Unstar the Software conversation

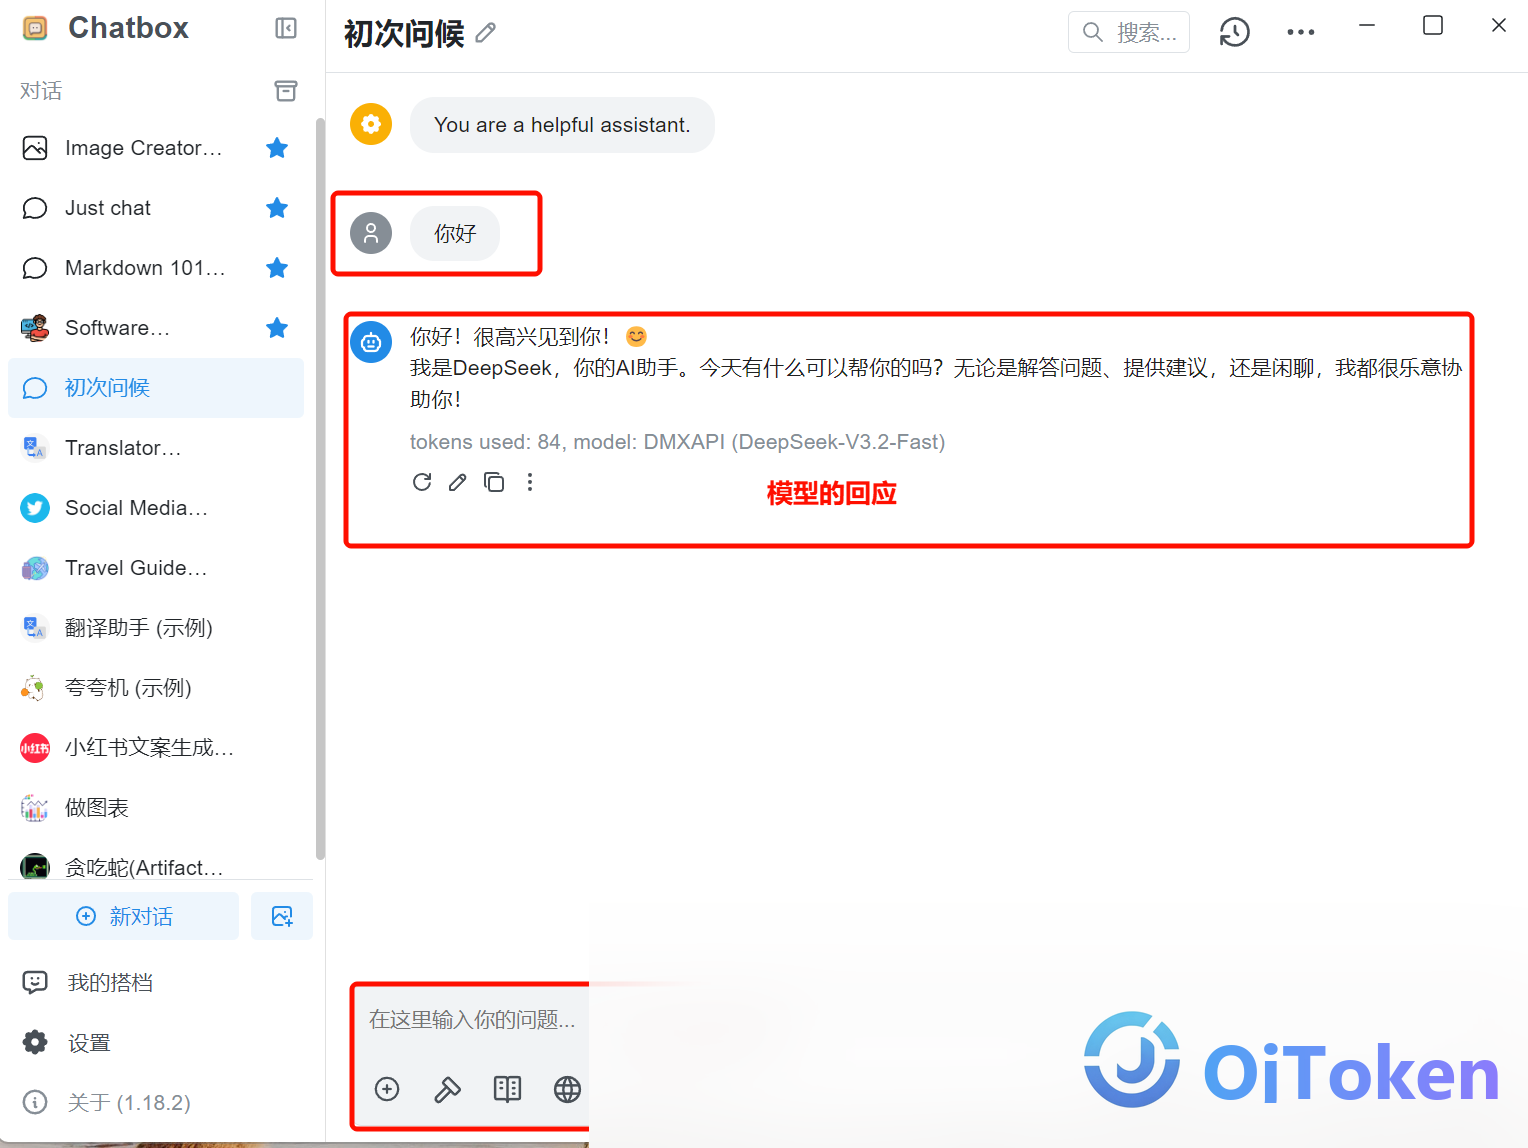tap(277, 328)
